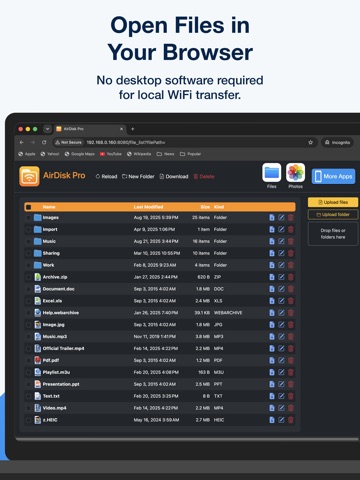The height and width of the screenshot is (480, 360).
Task: Click the trash icon for Images row
Action: click(291, 218)
